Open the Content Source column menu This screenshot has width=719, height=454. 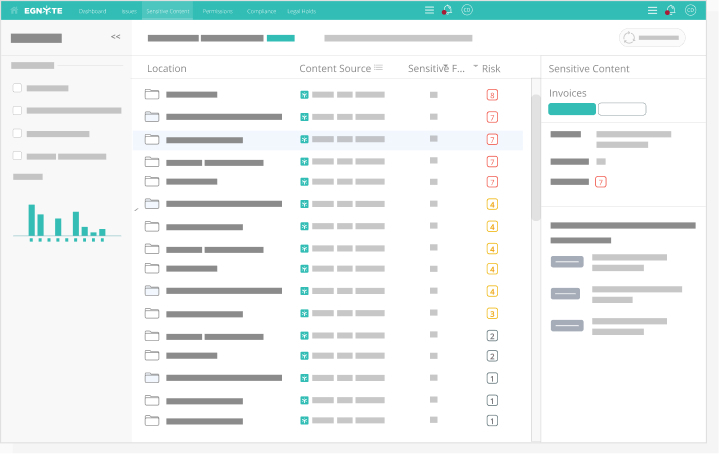[378, 68]
